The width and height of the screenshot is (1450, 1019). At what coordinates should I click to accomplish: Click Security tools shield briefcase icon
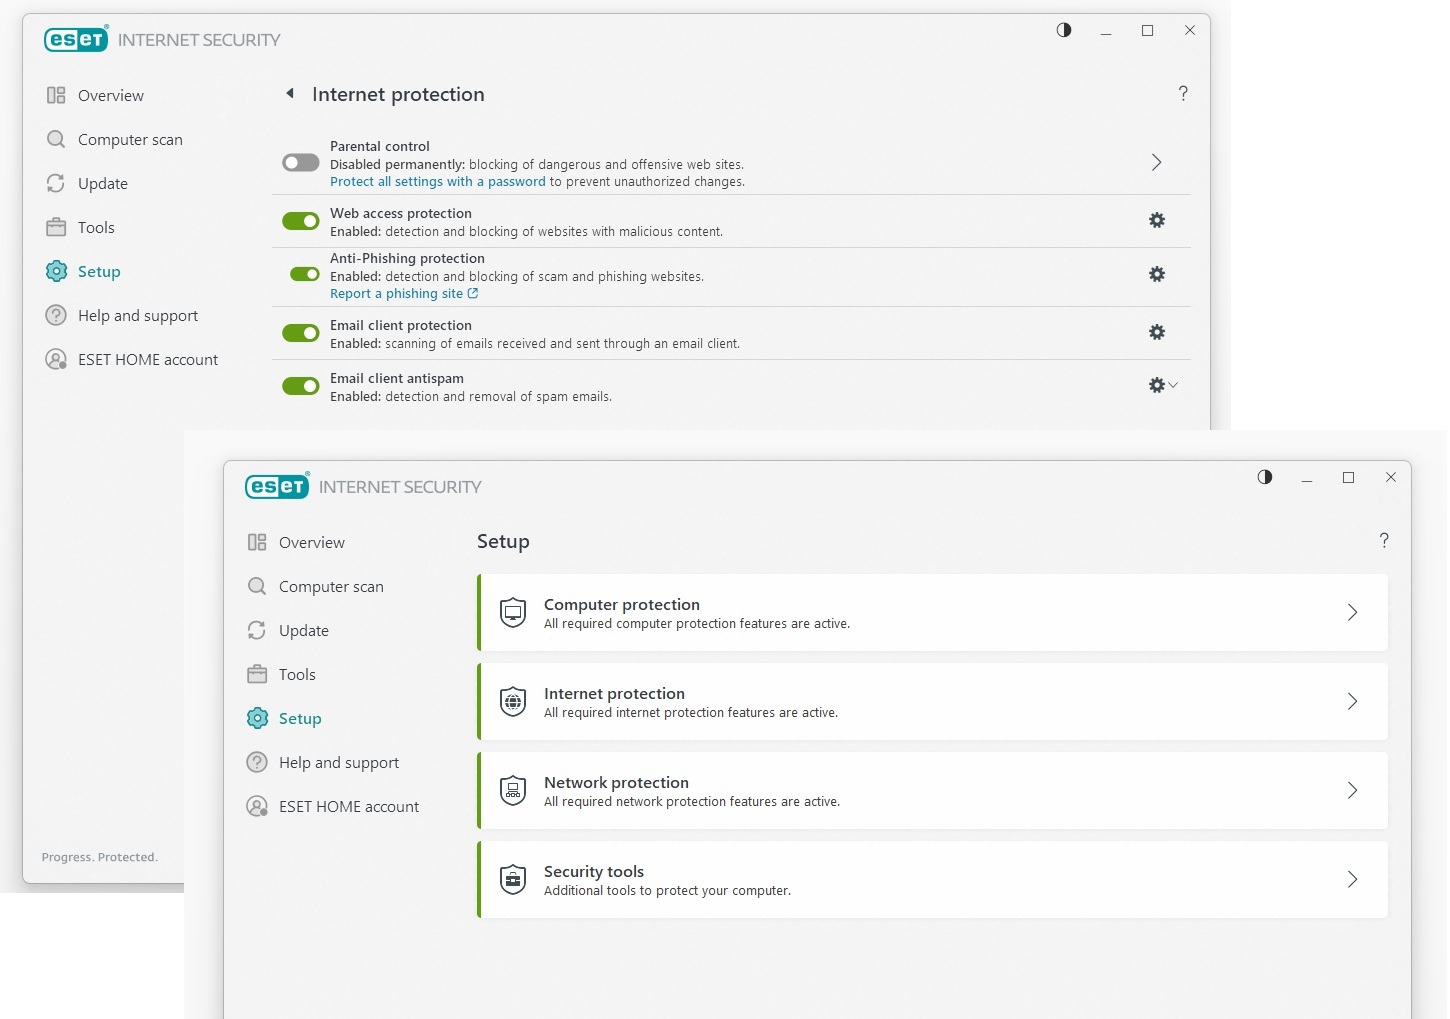point(513,880)
